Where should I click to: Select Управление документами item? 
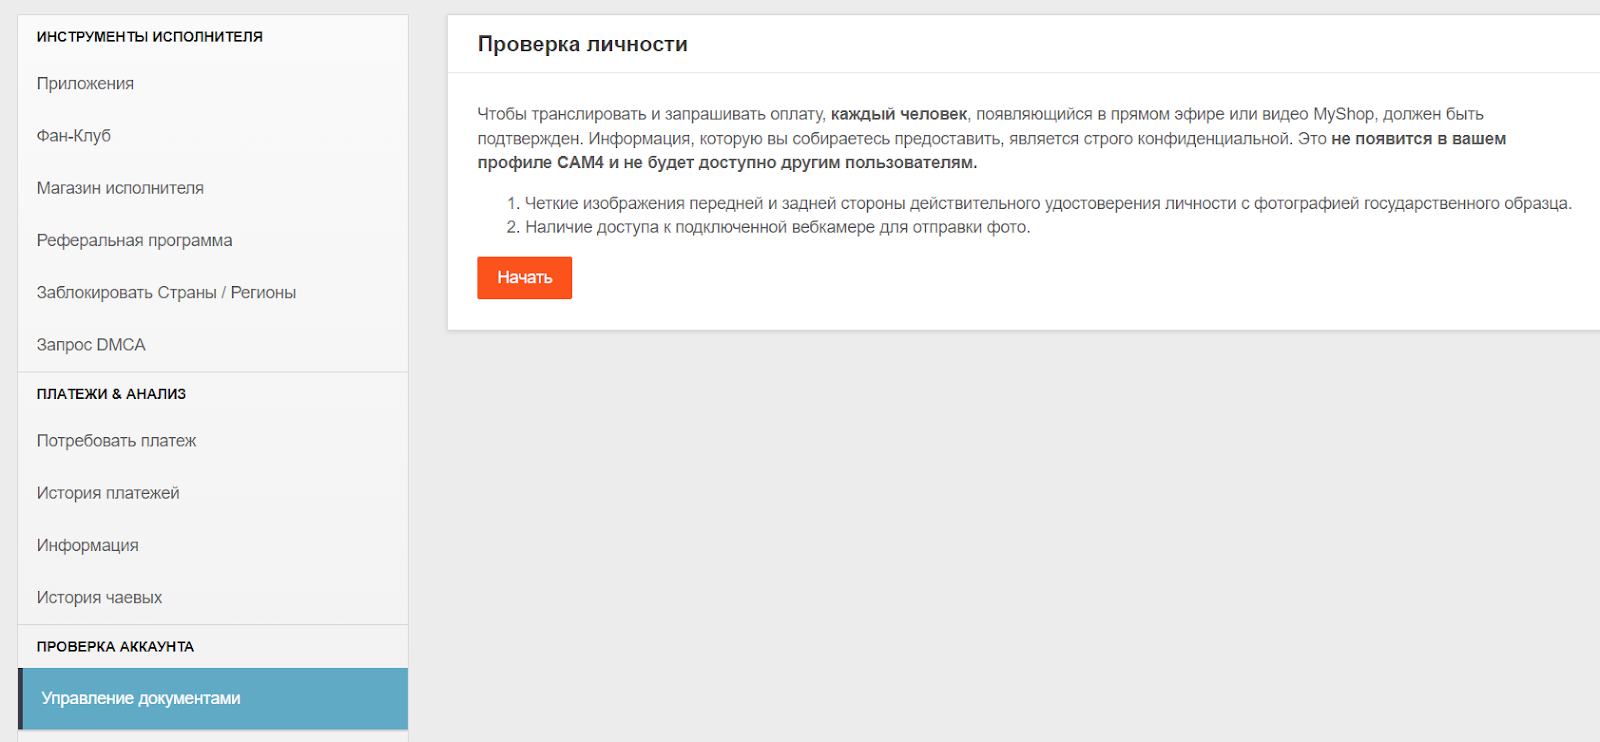tap(213, 698)
